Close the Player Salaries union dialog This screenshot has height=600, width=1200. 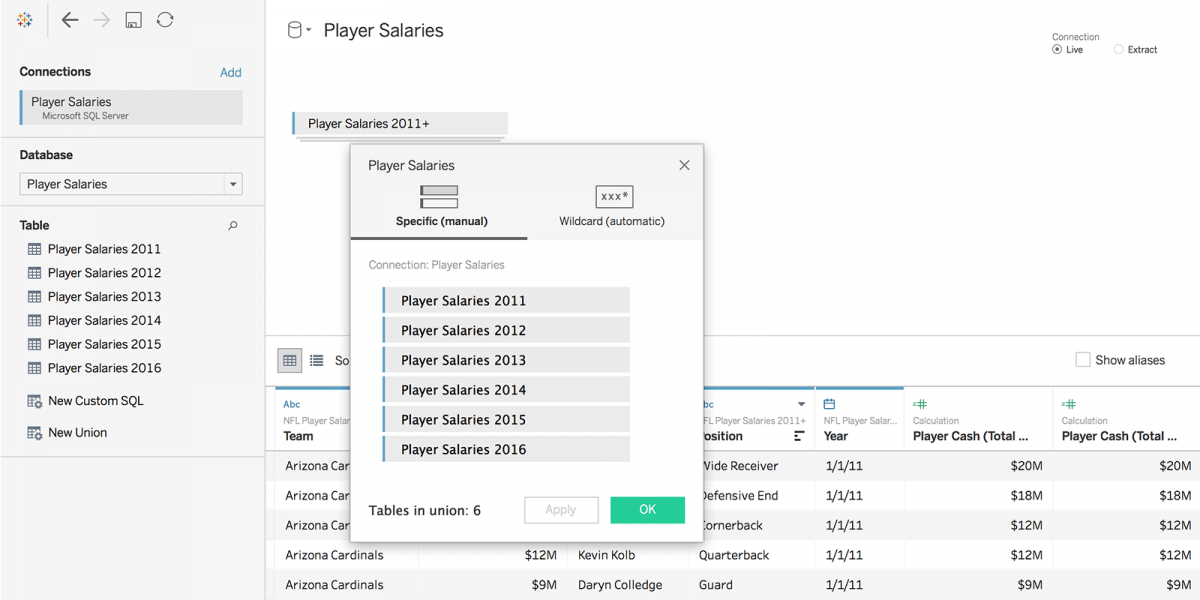tap(684, 165)
